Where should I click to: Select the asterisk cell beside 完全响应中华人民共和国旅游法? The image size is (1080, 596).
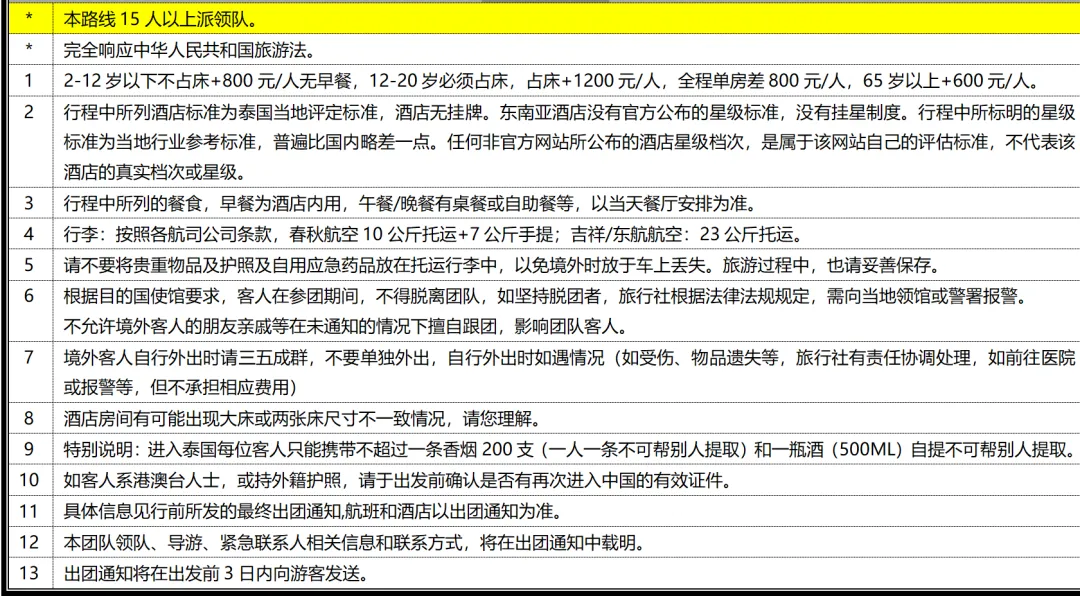point(30,50)
